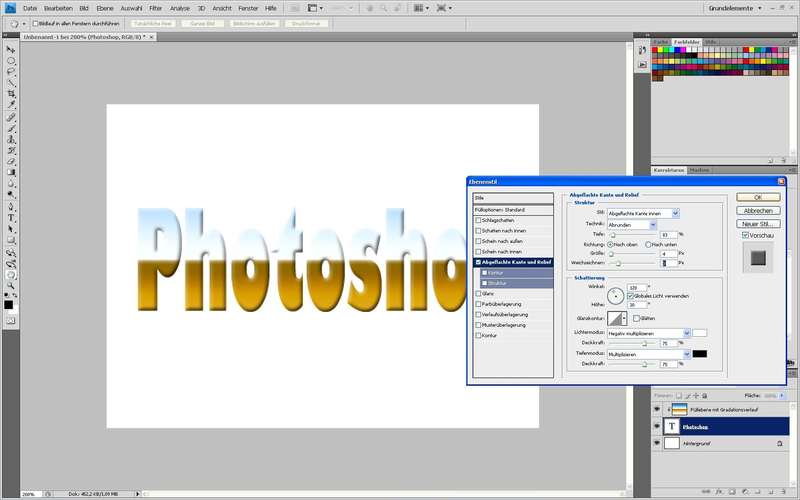Select the Eraser tool

click(x=11, y=161)
